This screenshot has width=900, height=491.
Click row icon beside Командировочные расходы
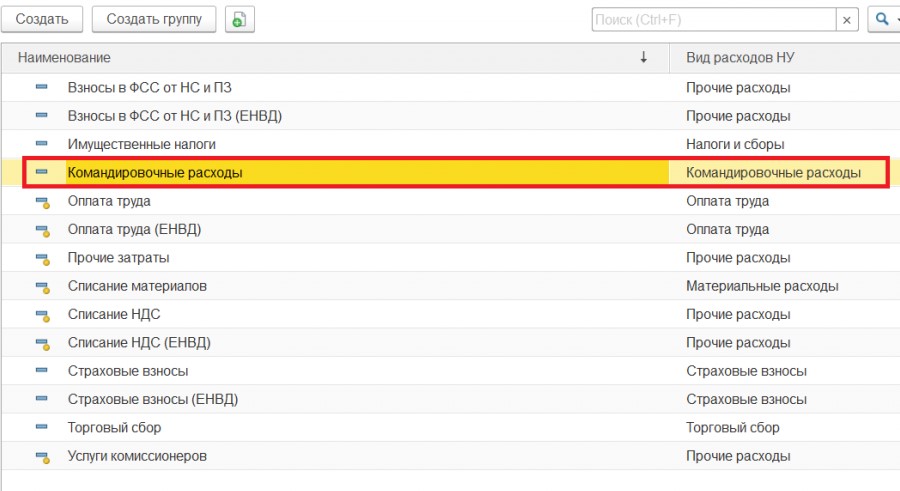click(x=42, y=173)
